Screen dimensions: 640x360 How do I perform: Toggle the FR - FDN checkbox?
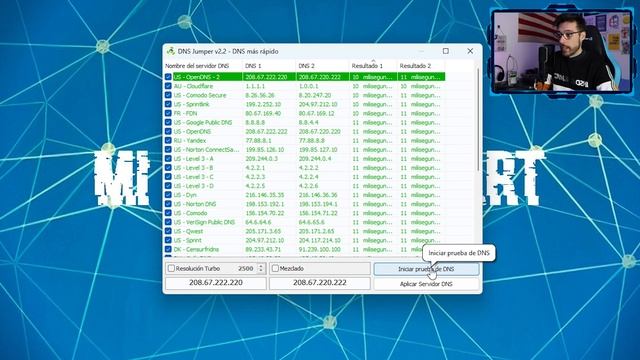168,113
